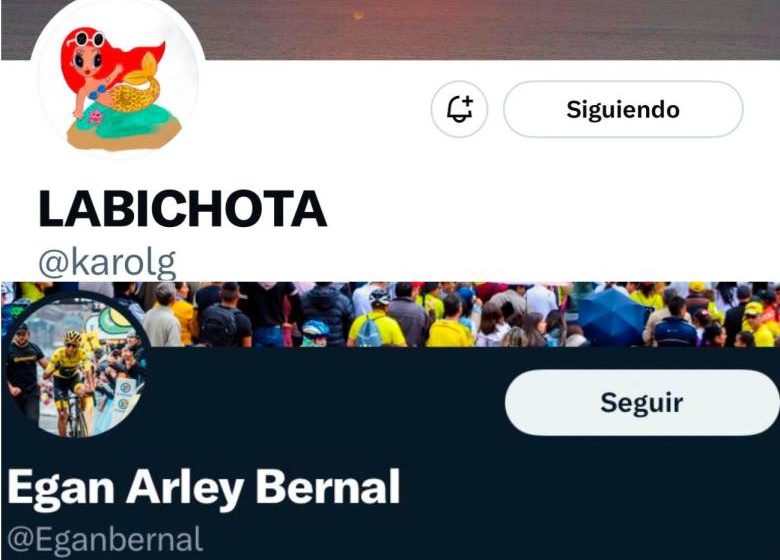
Task: Unfollow LABICHOTA via the Siguiendo button
Action: tap(623, 109)
